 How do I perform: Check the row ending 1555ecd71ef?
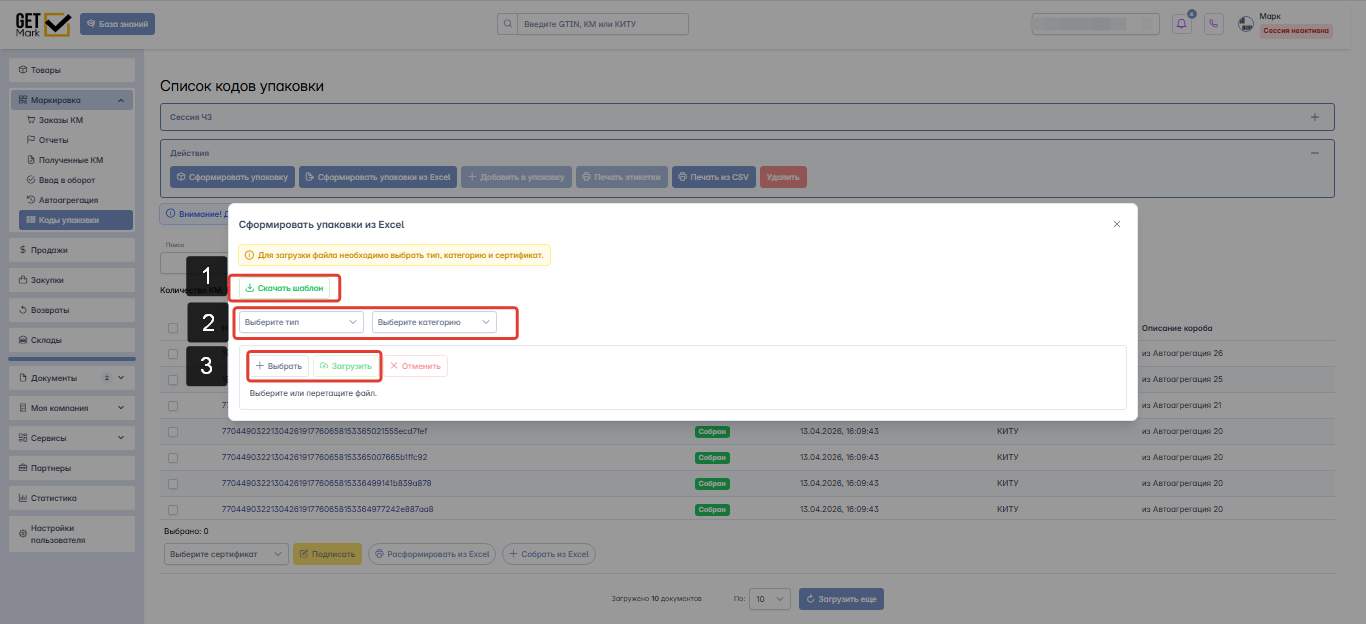click(x=173, y=432)
